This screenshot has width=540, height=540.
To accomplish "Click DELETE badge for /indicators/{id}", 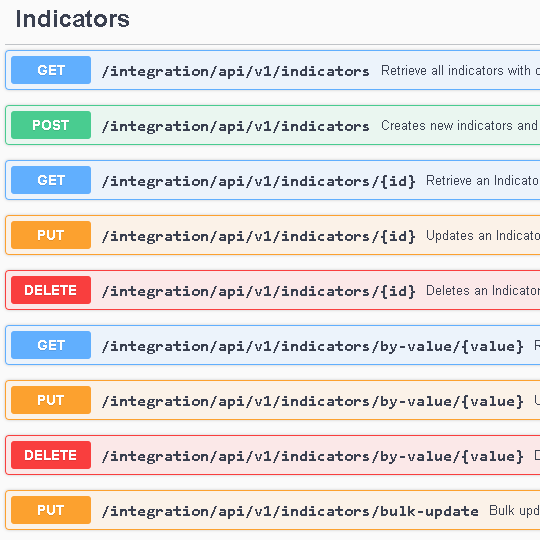I will [x=51, y=290].
